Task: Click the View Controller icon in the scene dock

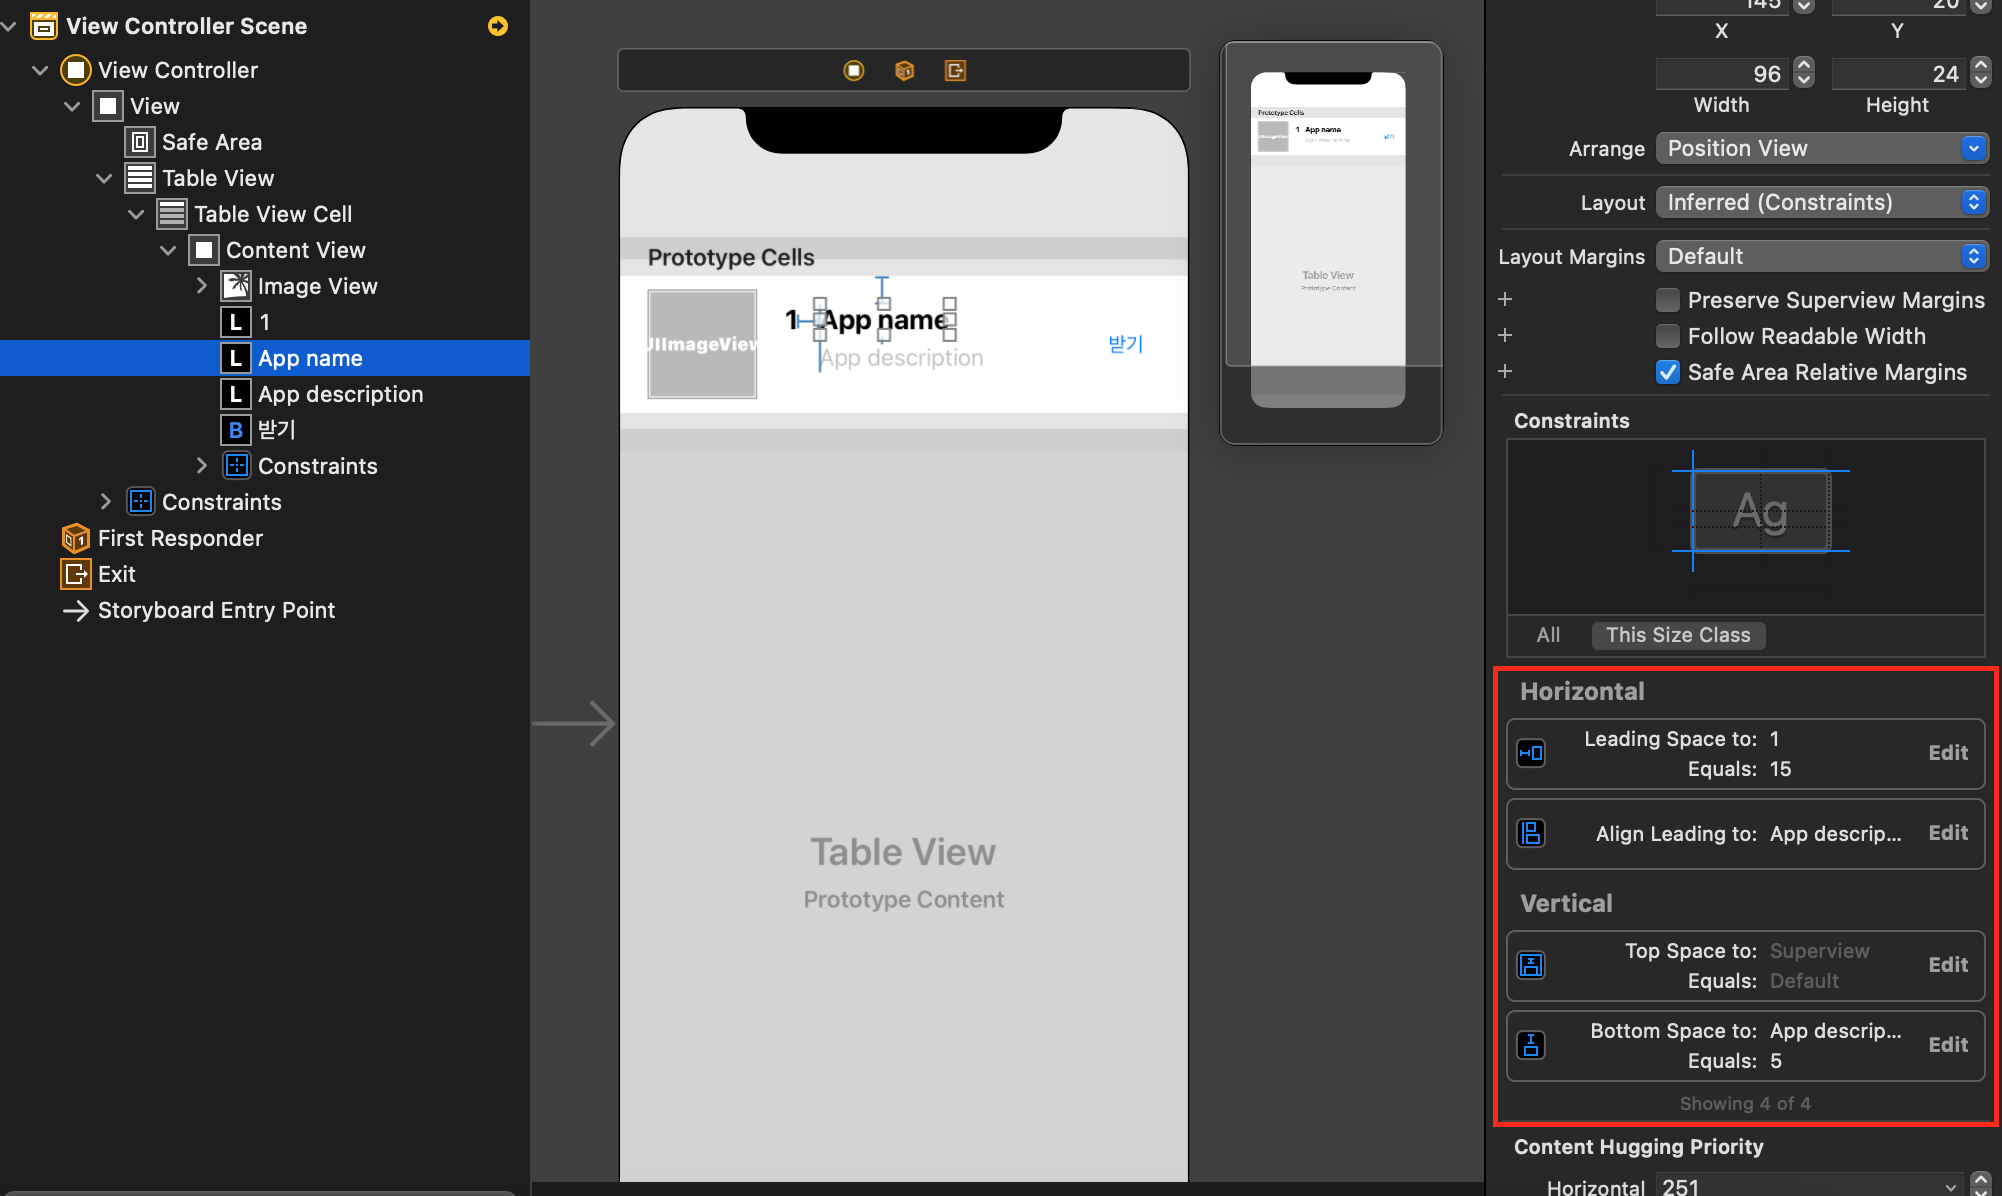Action: point(853,70)
